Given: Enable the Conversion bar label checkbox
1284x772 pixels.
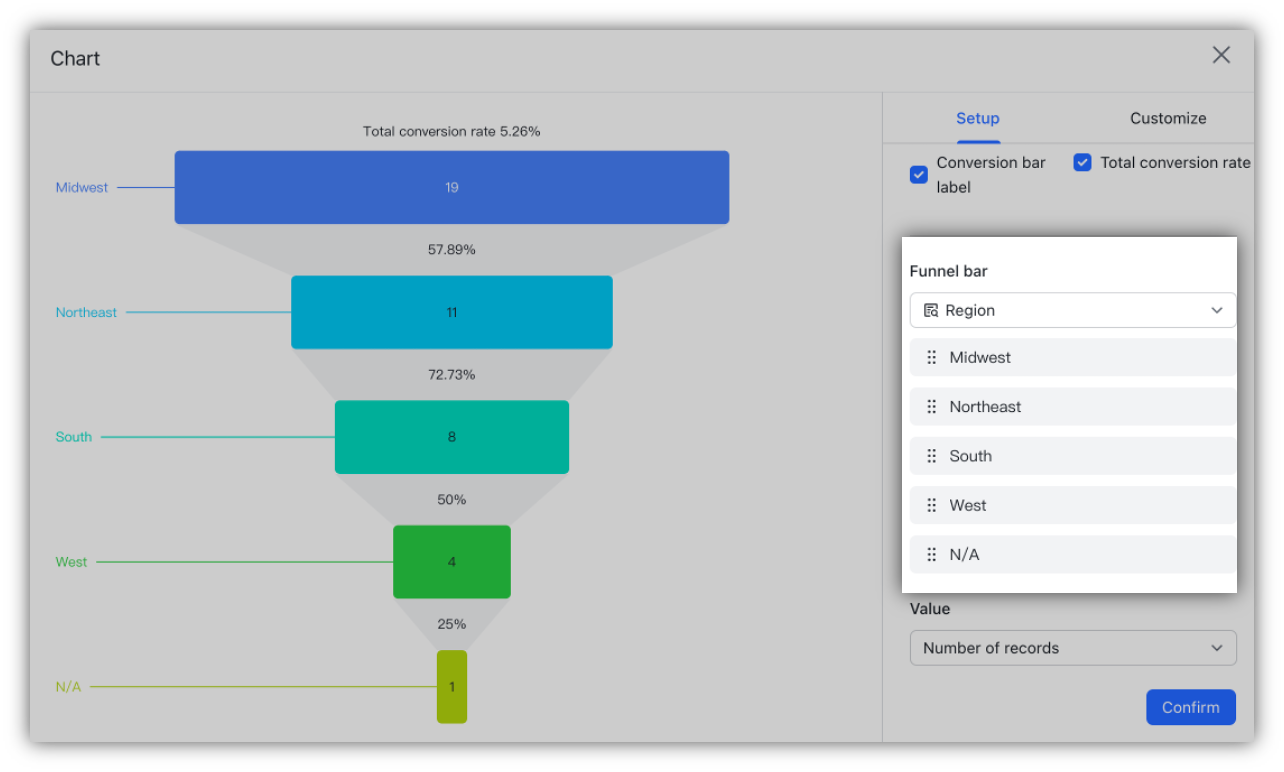Looking at the screenshot, I should pos(918,174).
